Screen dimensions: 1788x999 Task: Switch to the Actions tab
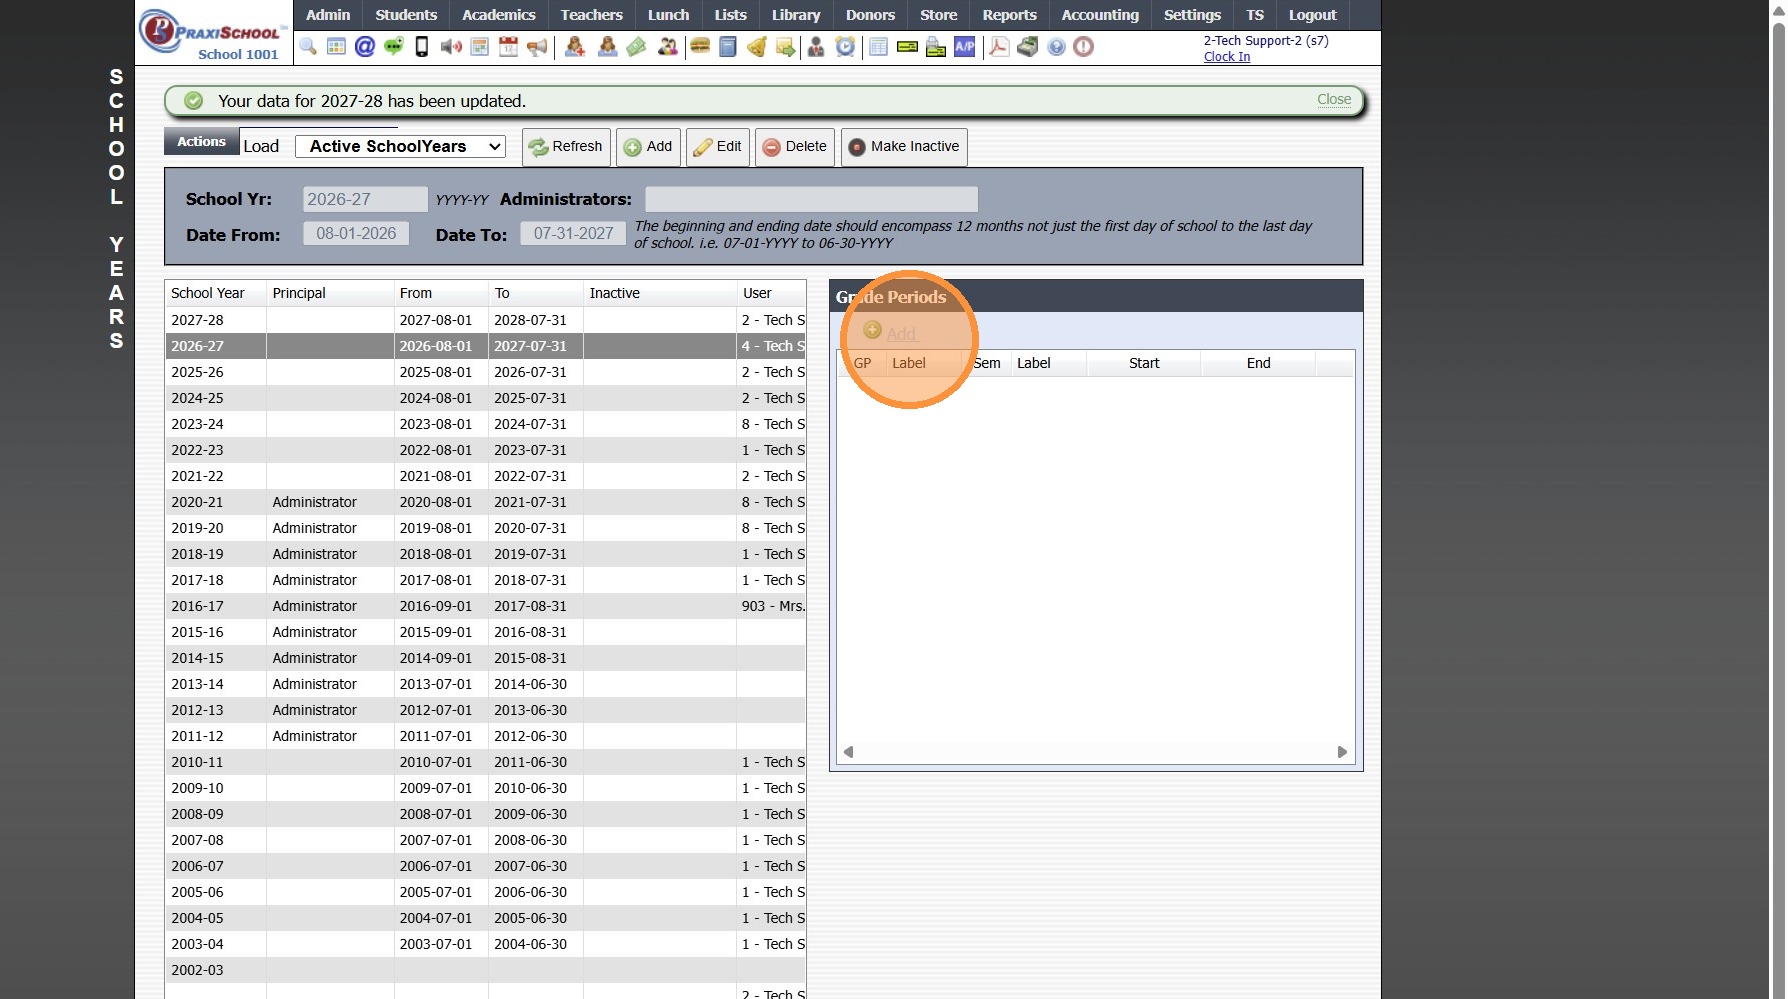click(201, 142)
